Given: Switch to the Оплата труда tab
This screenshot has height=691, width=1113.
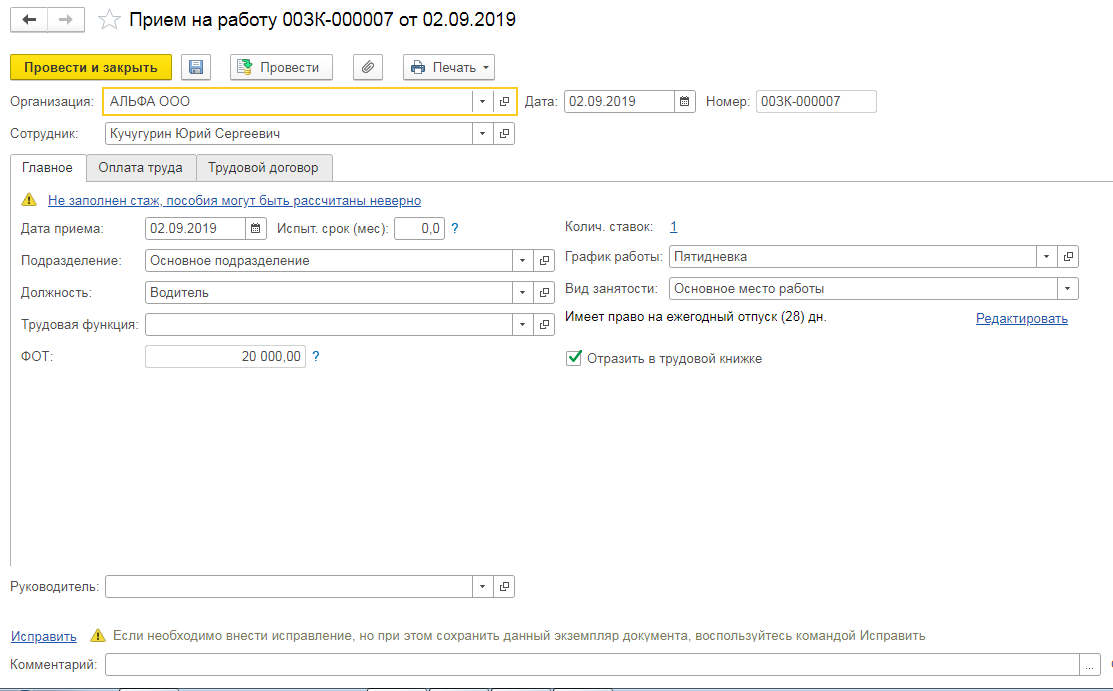Looking at the screenshot, I should (140, 167).
